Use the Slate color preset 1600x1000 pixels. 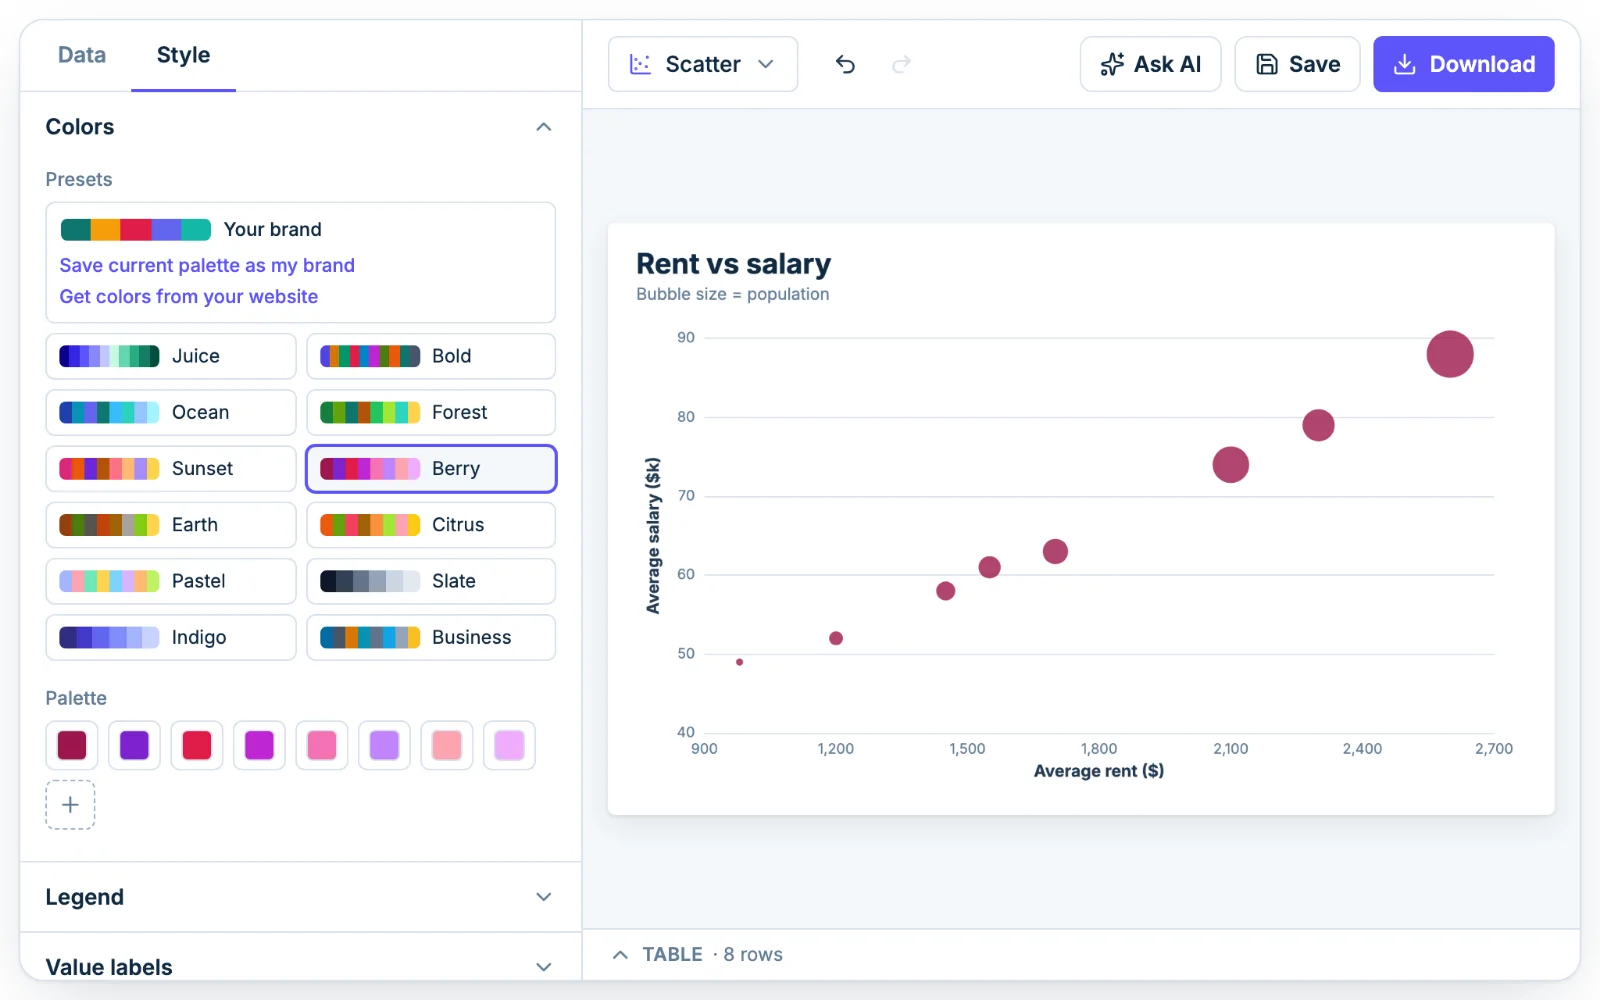click(431, 581)
